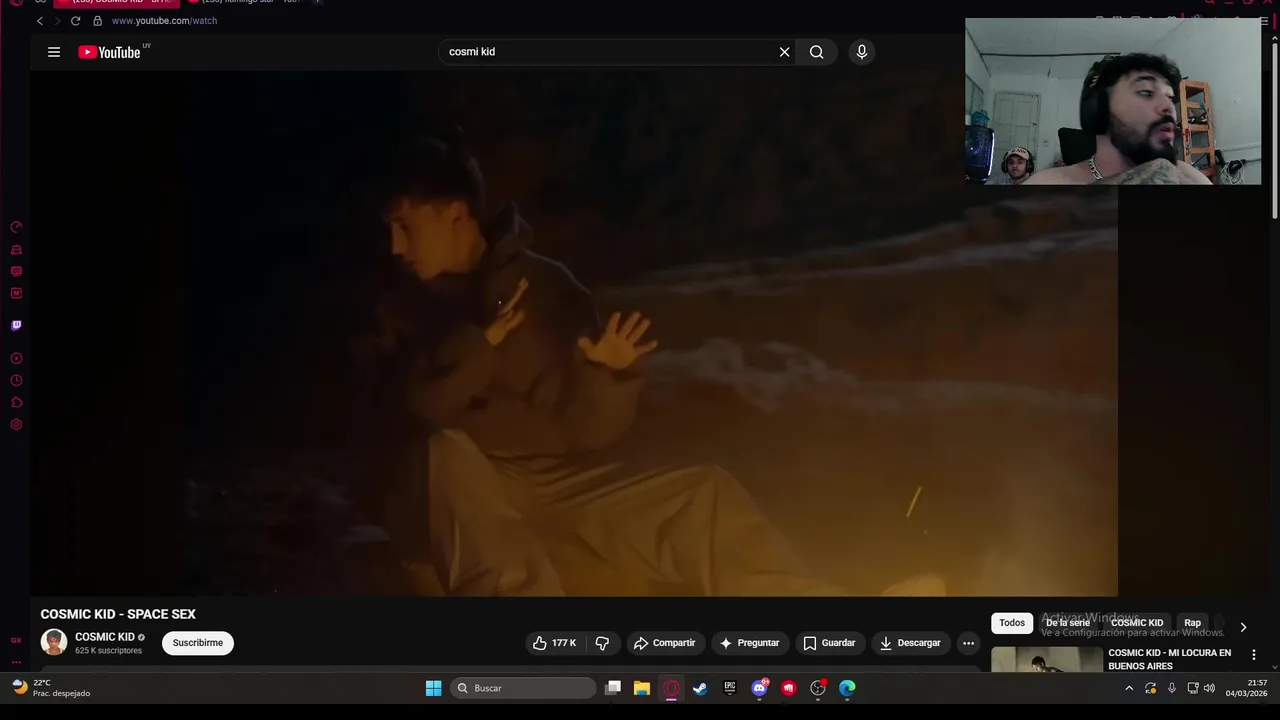Show more filter chips with the right arrow
Image resolution: width=1280 pixels, height=720 pixels.
click(x=1243, y=627)
